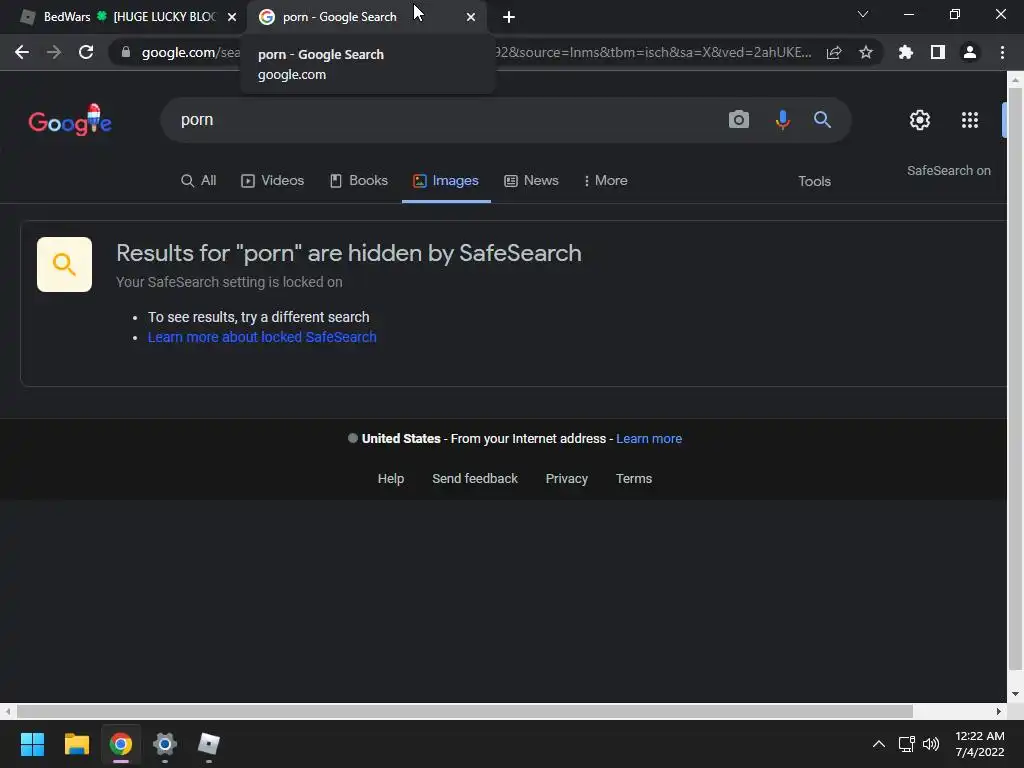Viewport: 1024px width, 768px height.
Task: Click the horizontal scrollbar right arrow
Action: click(999, 711)
